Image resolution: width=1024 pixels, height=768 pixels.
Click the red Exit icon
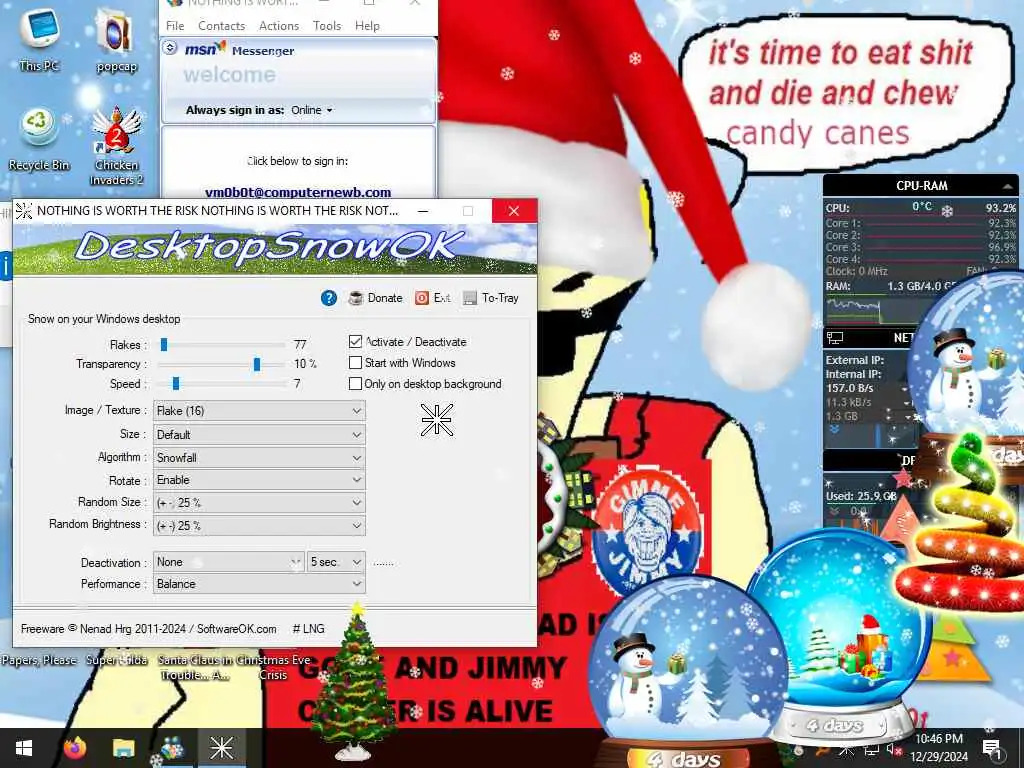pos(422,298)
